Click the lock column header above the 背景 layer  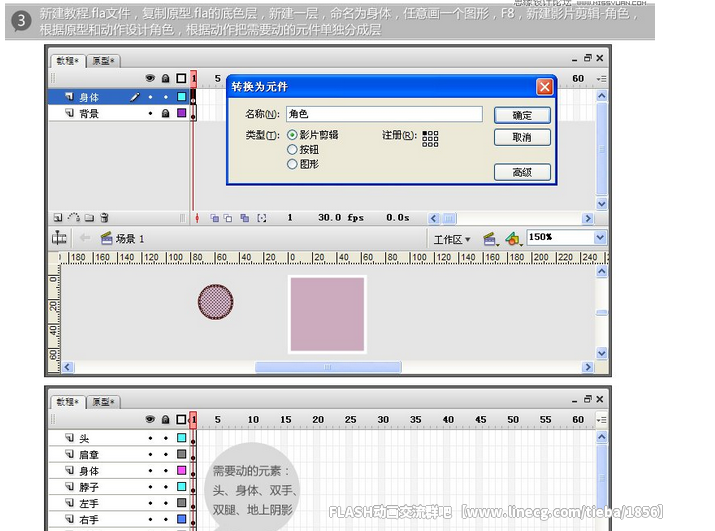[x=166, y=78]
